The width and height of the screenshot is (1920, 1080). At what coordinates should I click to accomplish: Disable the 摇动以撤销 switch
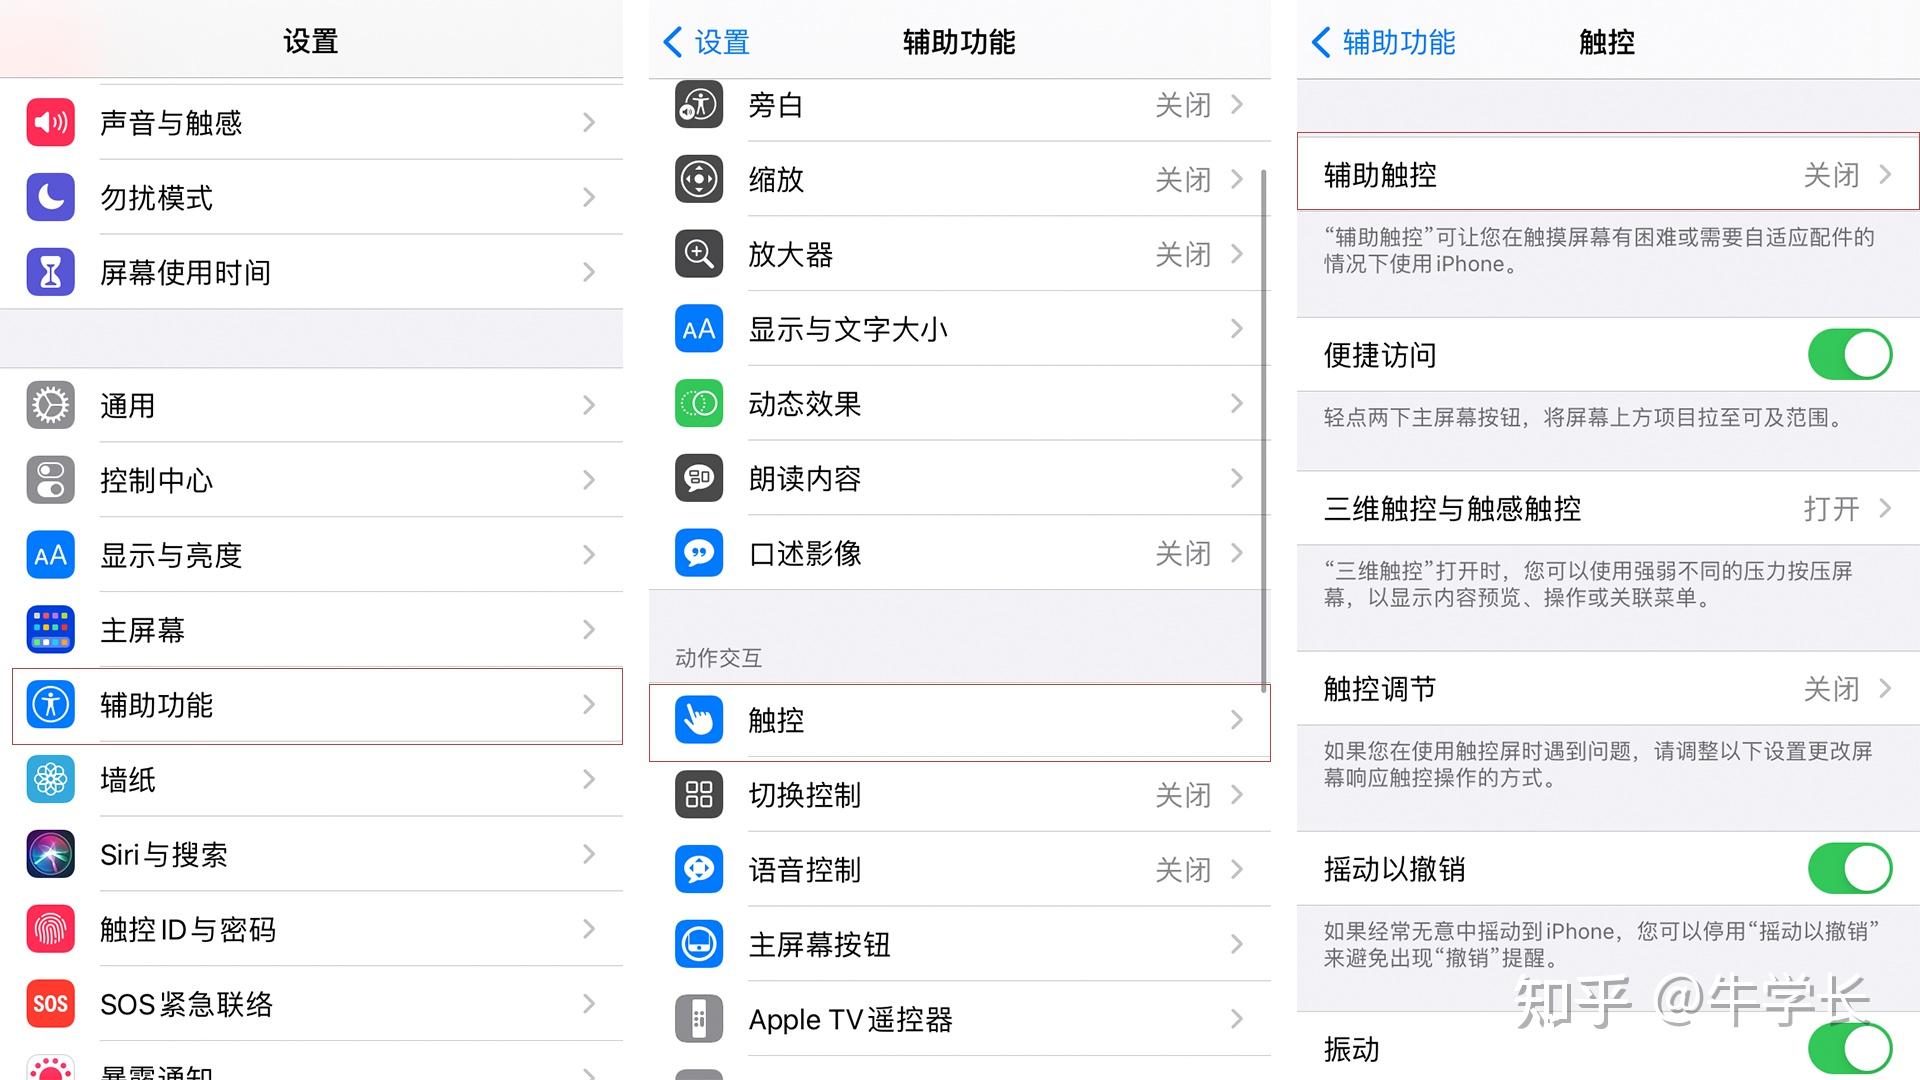coord(1849,868)
